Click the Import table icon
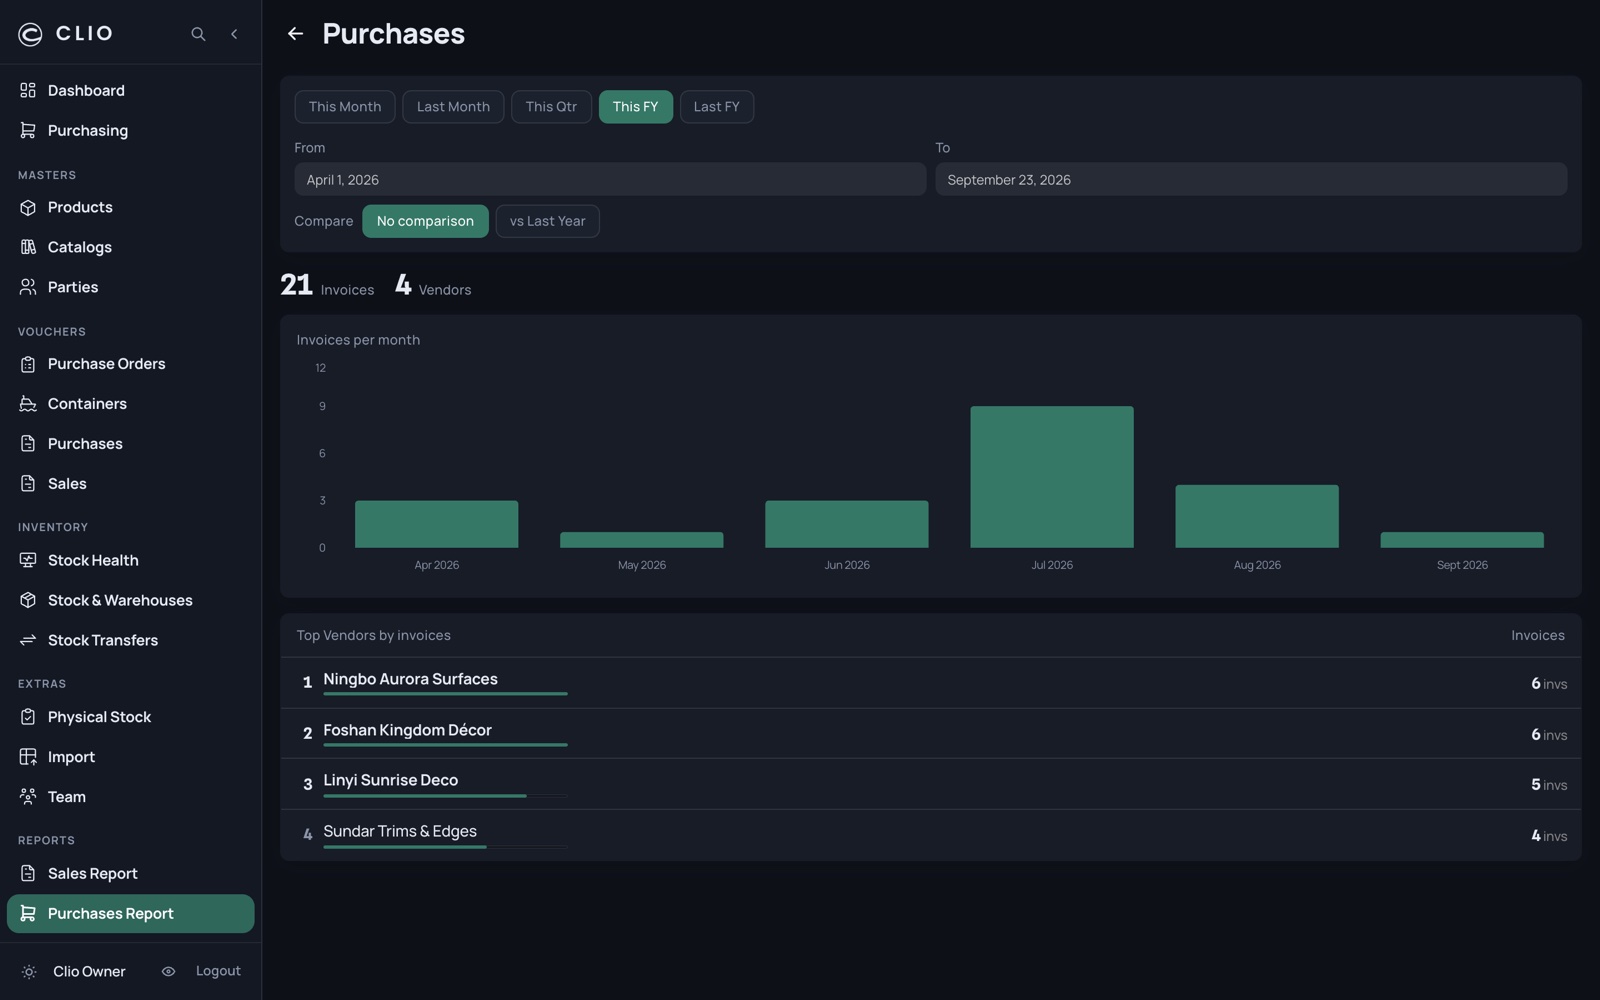1600x1000 pixels. pos(28,757)
